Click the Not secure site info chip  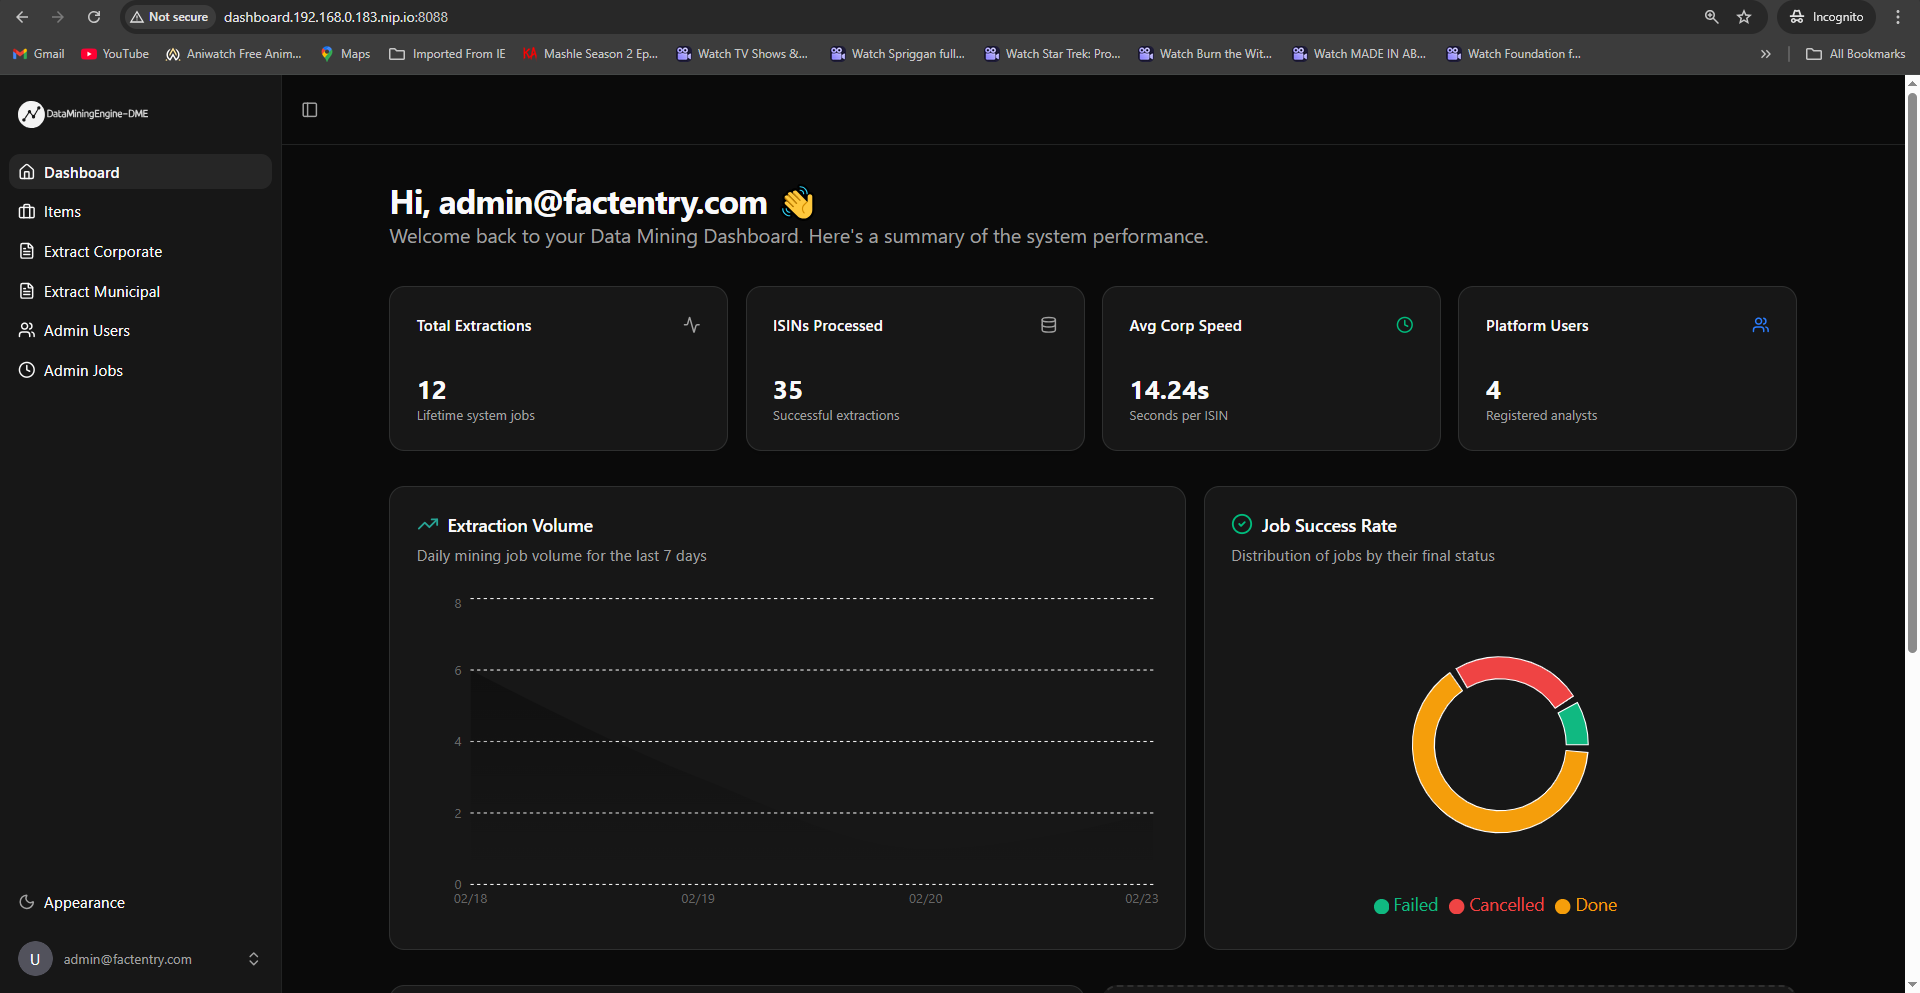tap(169, 17)
